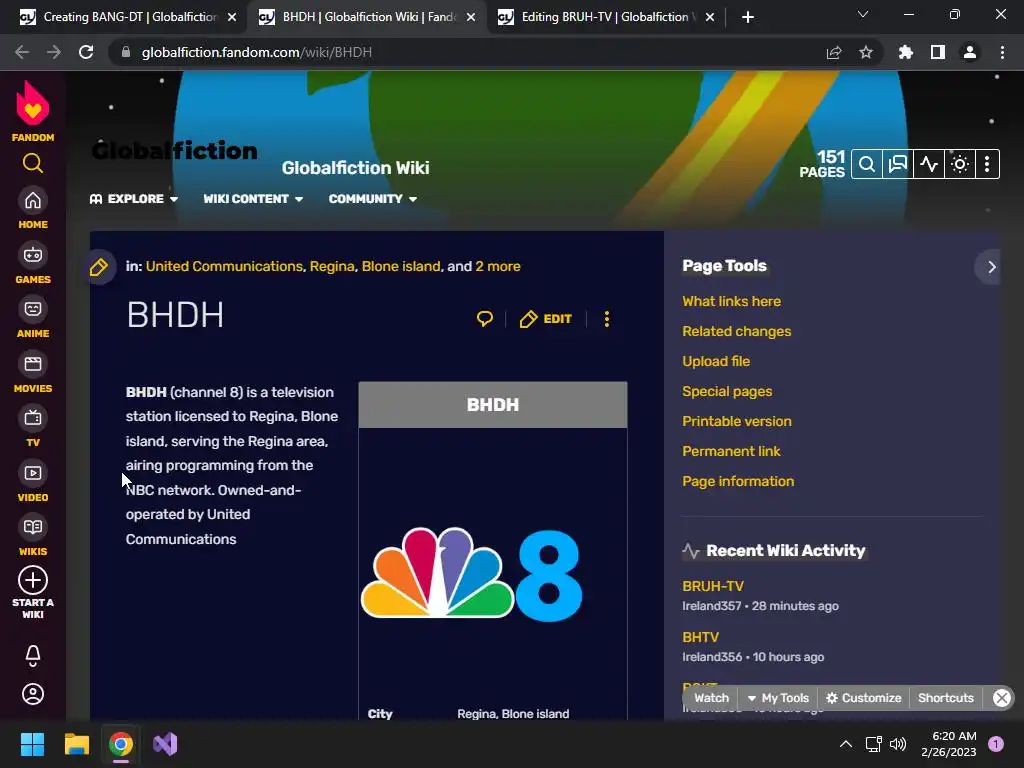This screenshot has width=1024, height=768.
Task: Close the bottom toolbar
Action: [x=1002, y=697]
